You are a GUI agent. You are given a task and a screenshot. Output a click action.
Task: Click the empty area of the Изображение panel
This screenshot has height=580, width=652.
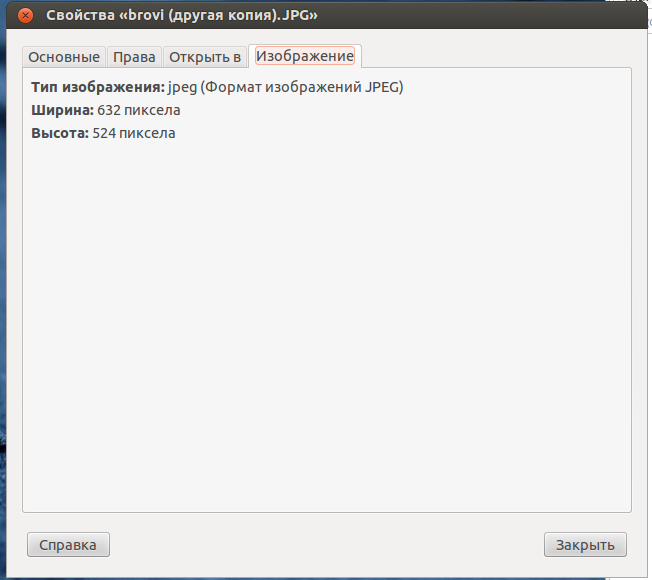pos(326,320)
